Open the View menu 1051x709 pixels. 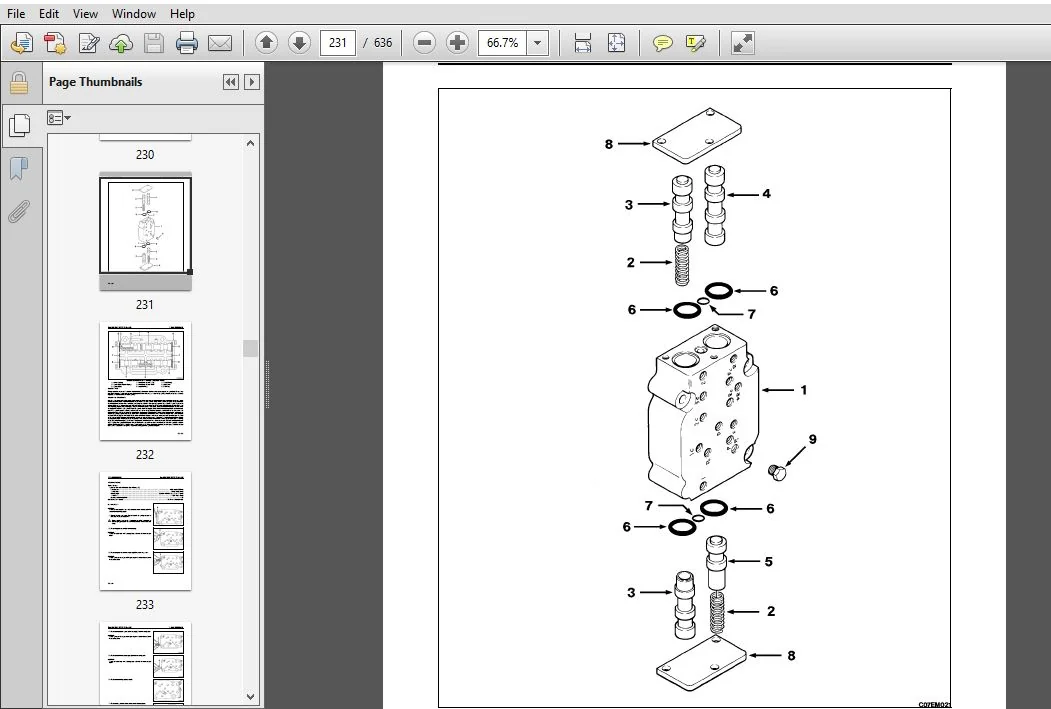point(85,13)
